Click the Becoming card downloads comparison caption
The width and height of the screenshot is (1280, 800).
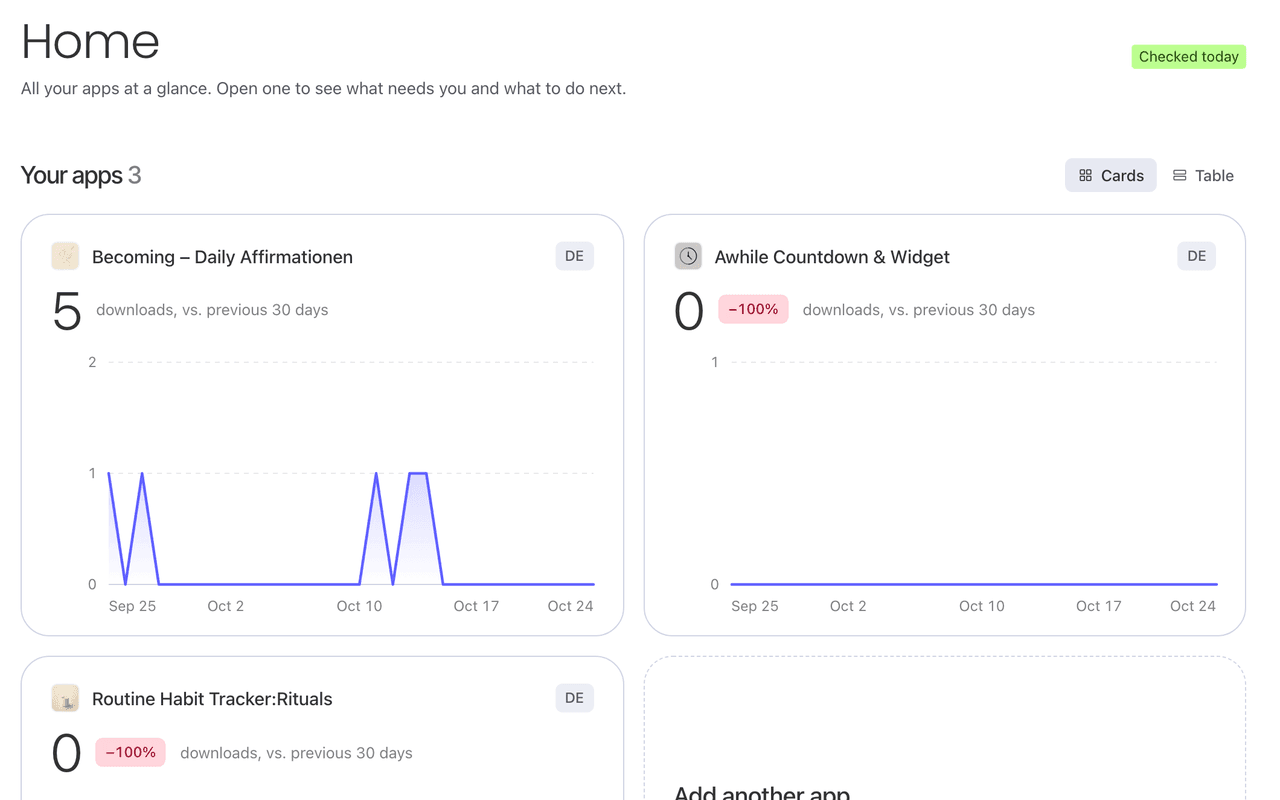[x=212, y=310]
